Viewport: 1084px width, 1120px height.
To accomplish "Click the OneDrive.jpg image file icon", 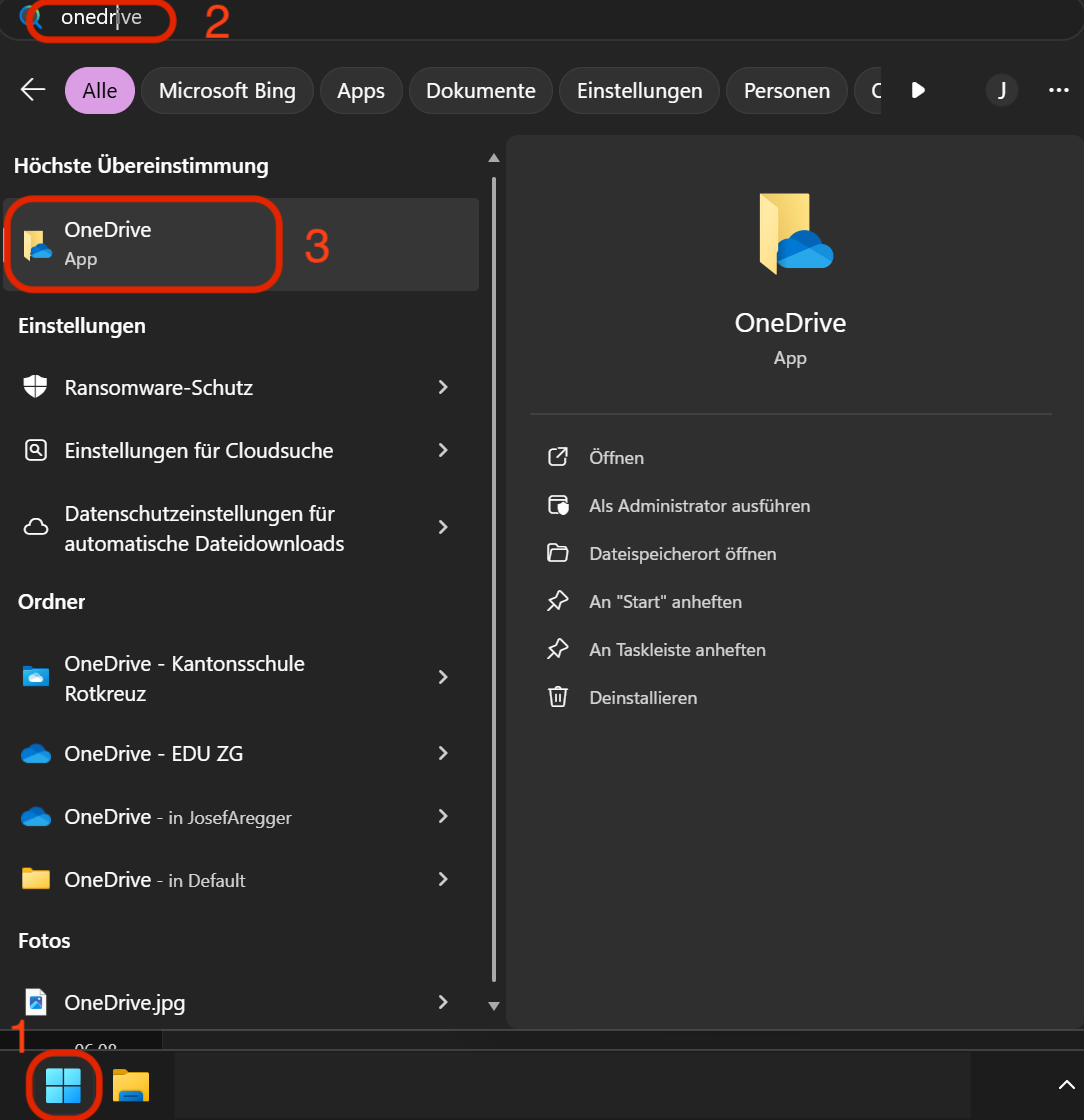I will (x=36, y=1002).
